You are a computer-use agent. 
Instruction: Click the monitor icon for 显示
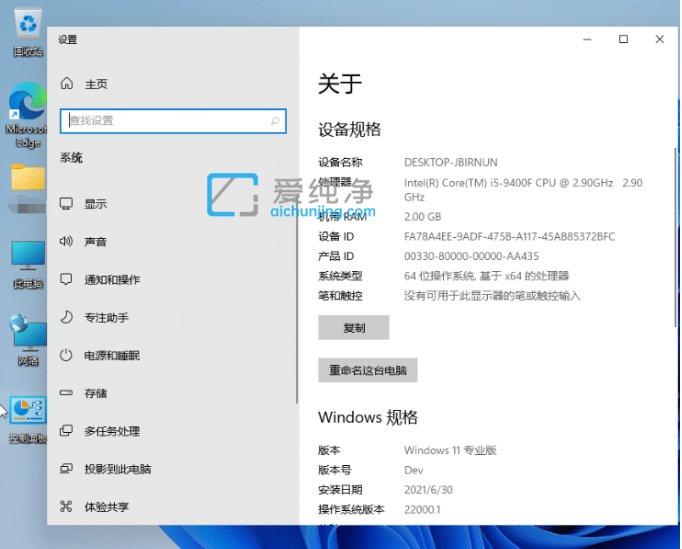(x=67, y=204)
